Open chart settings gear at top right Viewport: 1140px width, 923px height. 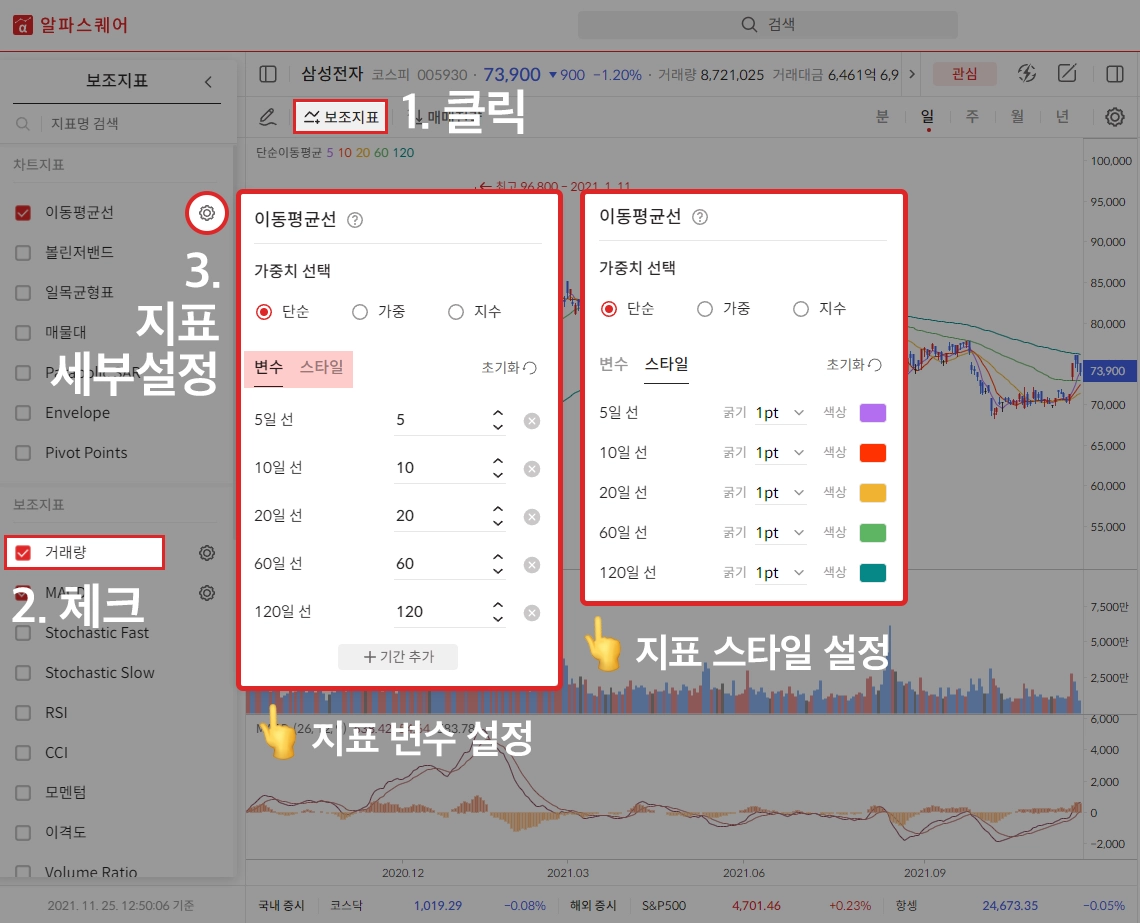click(1115, 117)
